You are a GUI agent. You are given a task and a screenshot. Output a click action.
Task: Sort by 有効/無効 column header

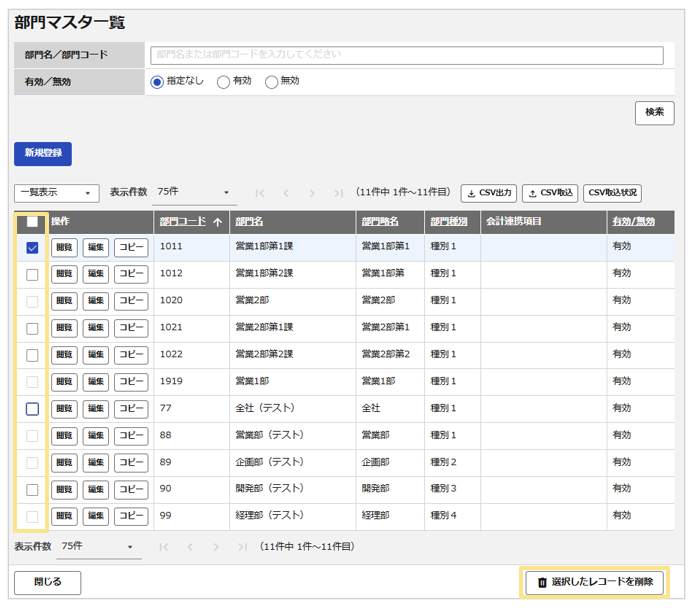coord(633,222)
